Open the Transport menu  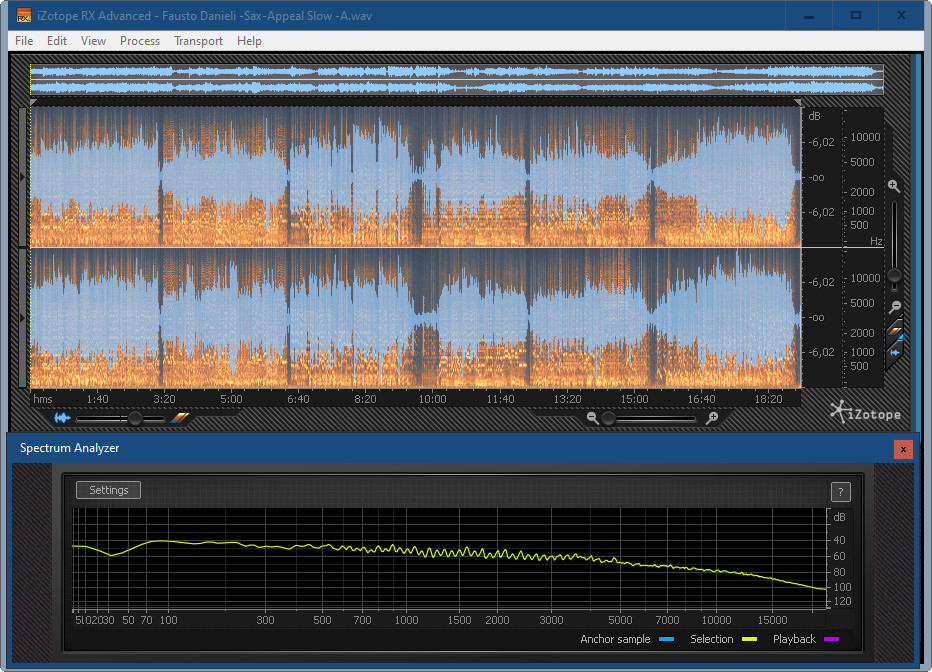click(198, 41)
